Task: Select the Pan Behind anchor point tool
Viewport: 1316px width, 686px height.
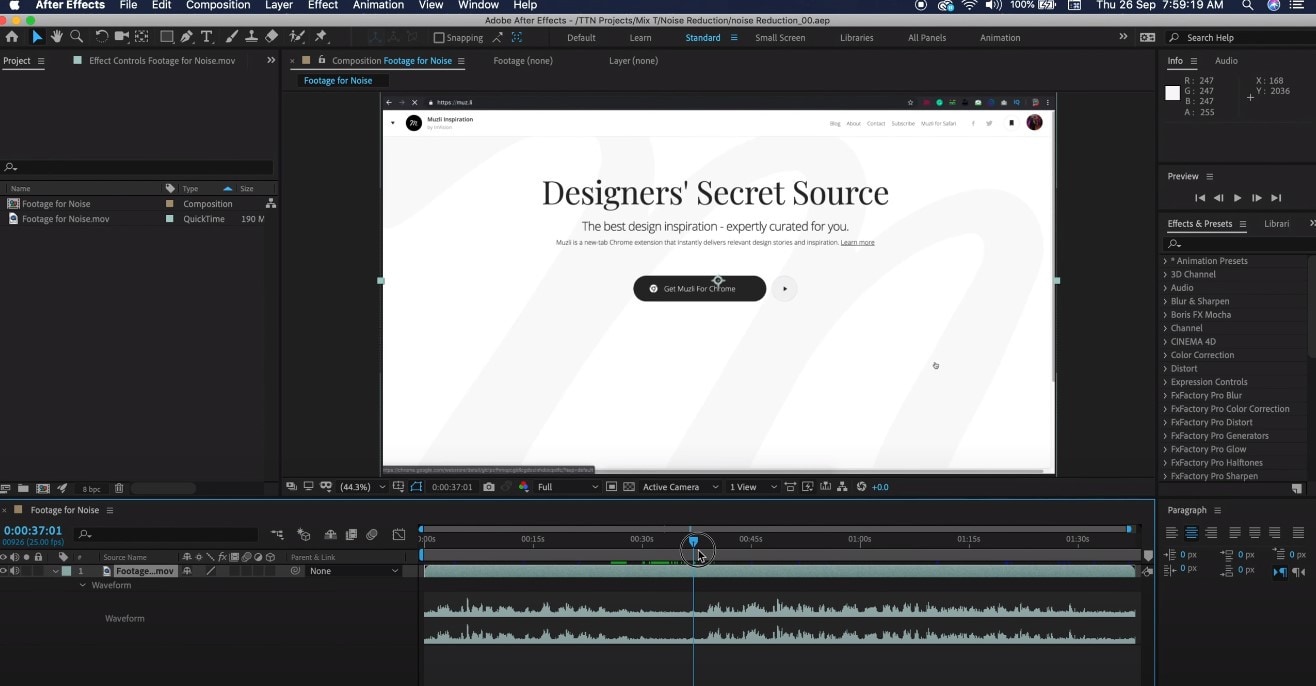Action: 141,37
